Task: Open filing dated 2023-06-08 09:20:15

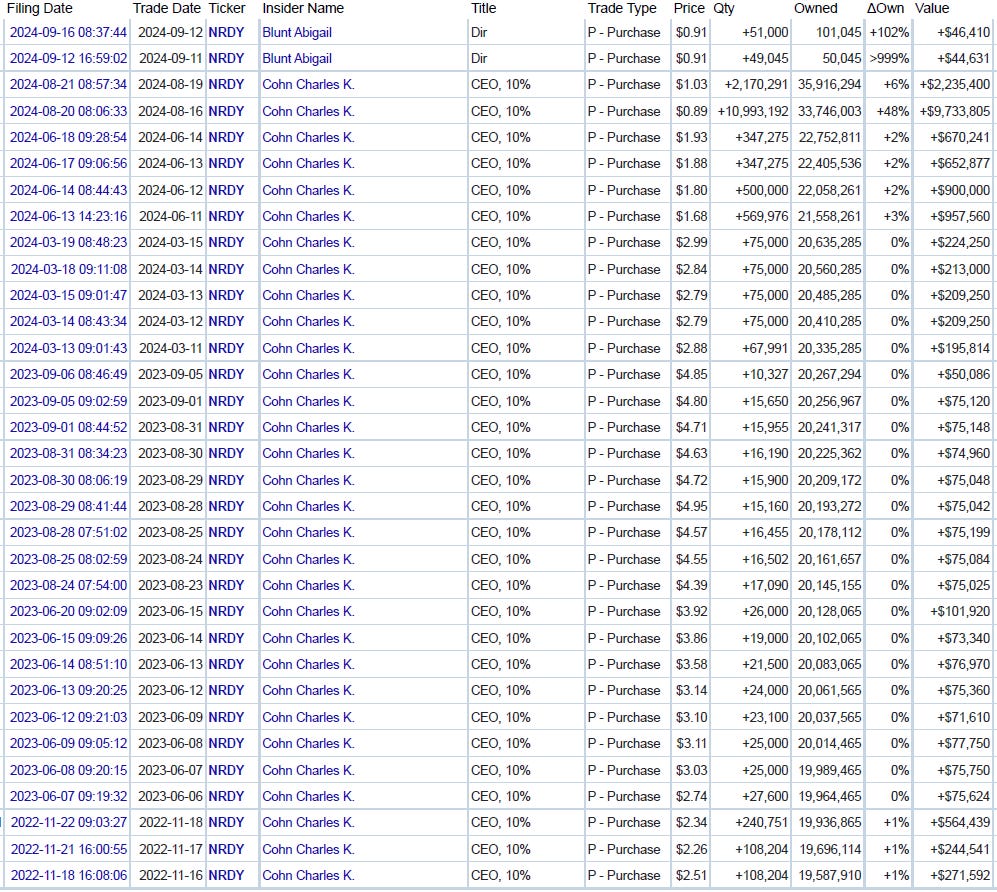Action: [68, 770]
